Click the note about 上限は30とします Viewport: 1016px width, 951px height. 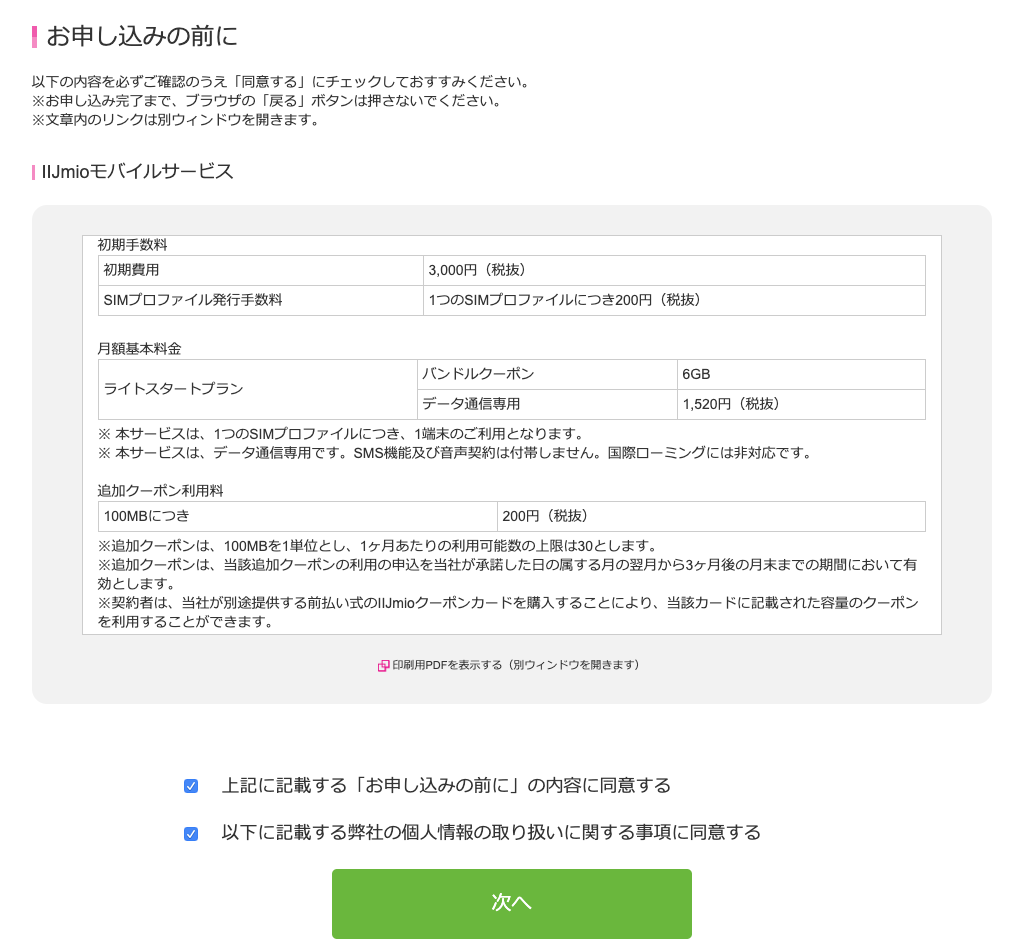378,545
